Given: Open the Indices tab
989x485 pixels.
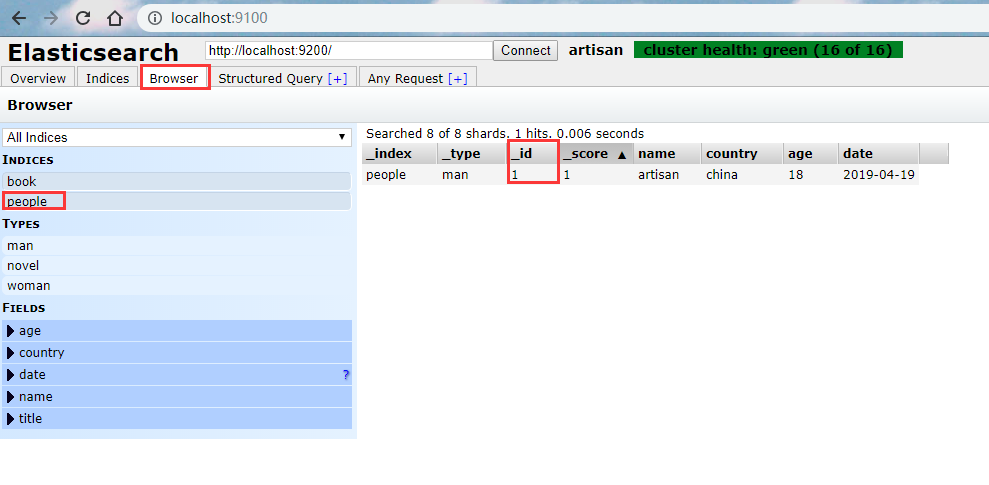Looking at the screenshot, I should pos(107,78).
